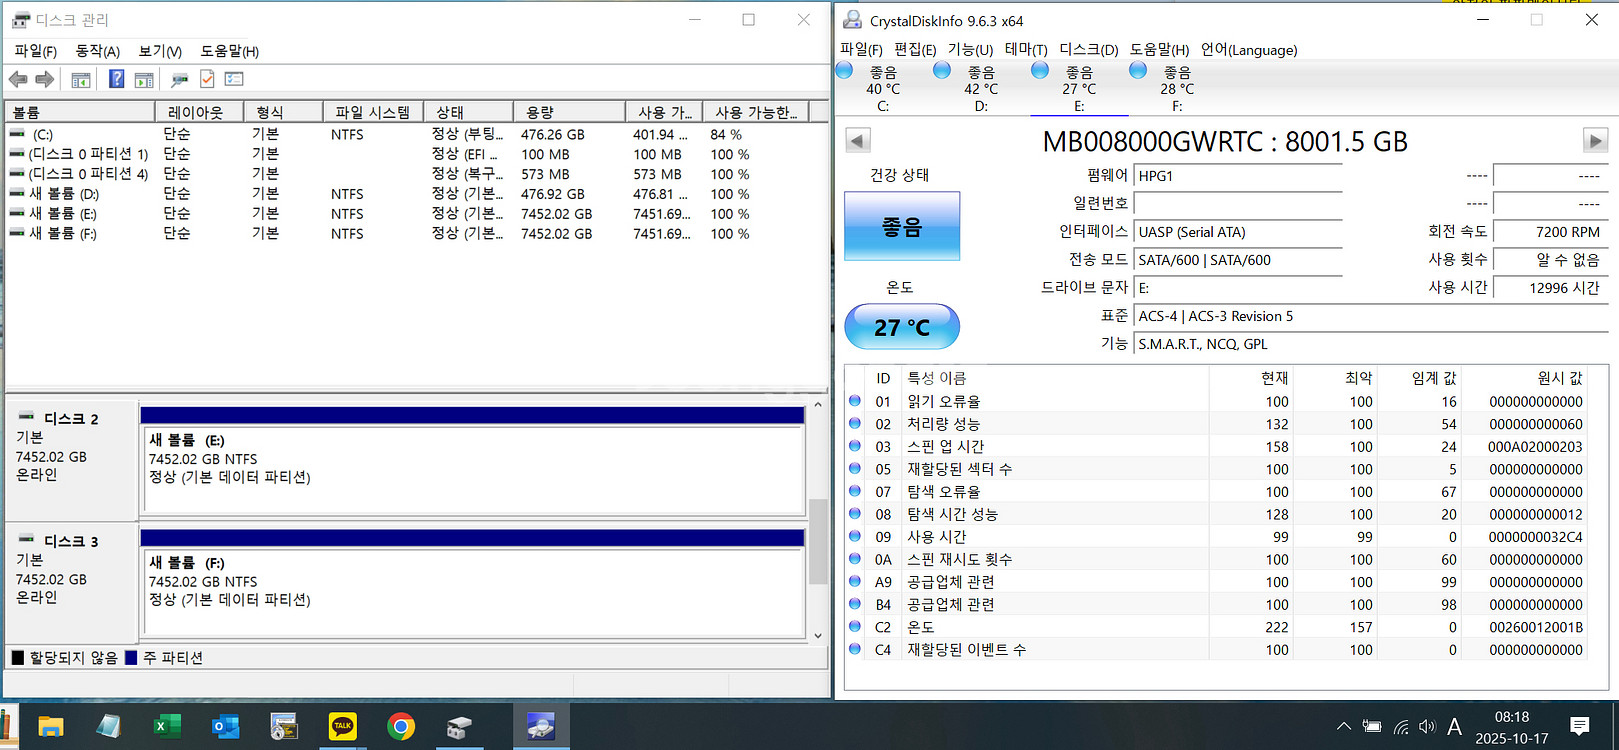Open Chrome from the taskbar
This screenshot has width=1619, height=750.
click(x=401, y=726)
